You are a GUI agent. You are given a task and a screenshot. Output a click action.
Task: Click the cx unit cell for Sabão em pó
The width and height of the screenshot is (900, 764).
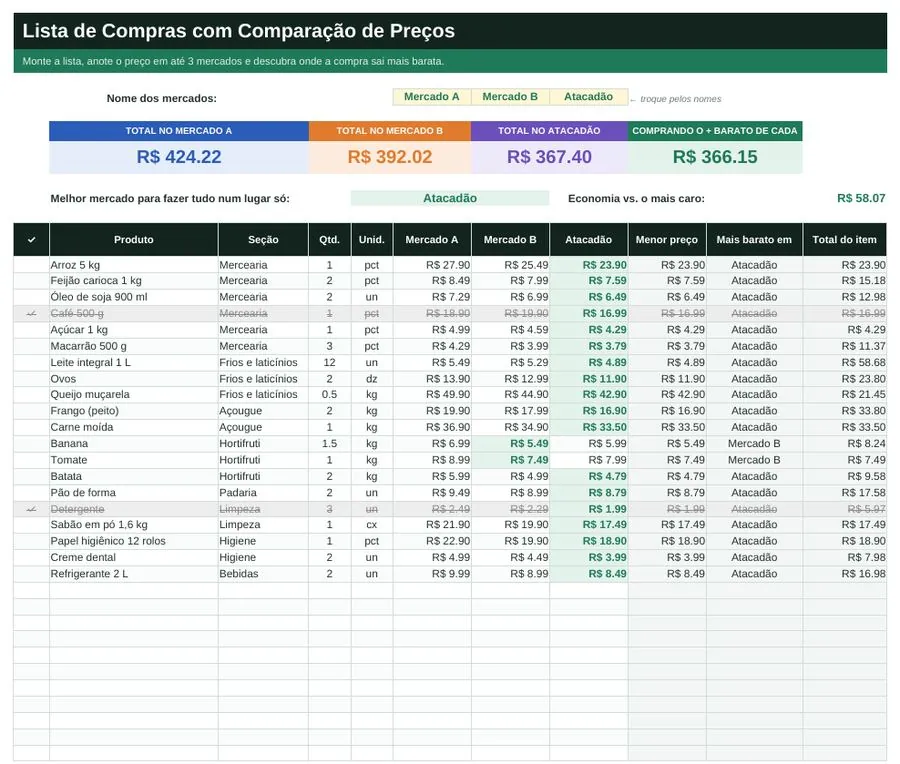[x=372, y=525]
